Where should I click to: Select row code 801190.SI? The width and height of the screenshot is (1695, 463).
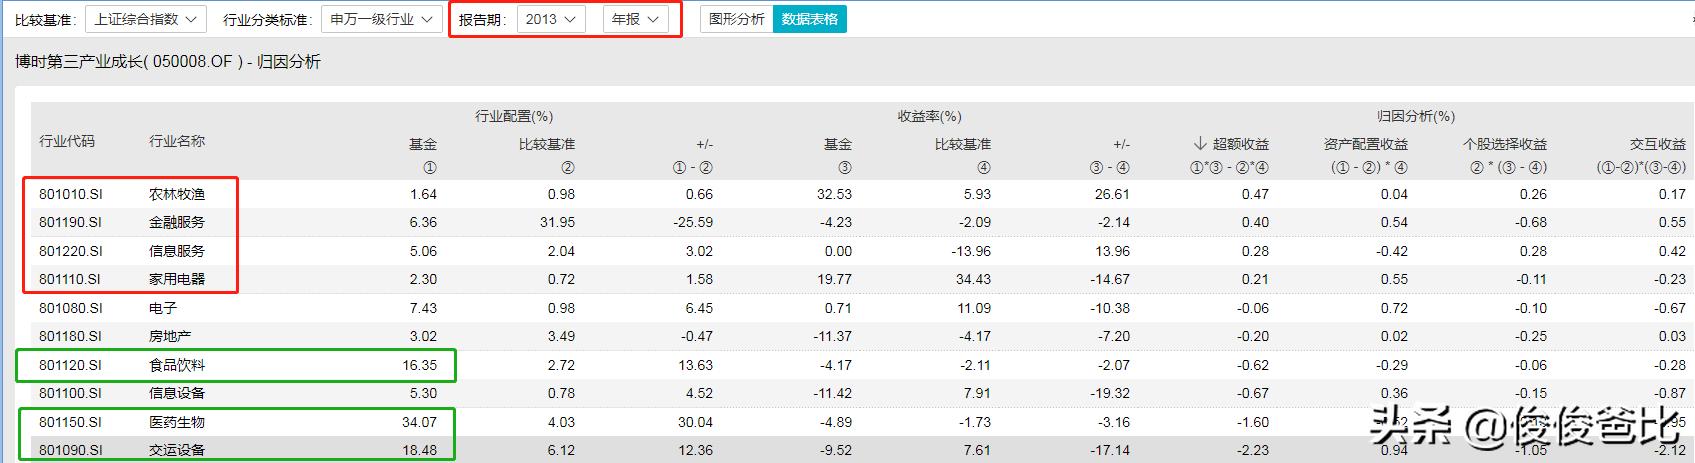point(71,222)
